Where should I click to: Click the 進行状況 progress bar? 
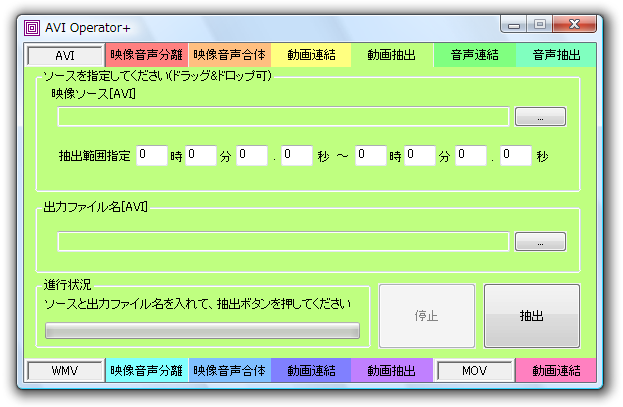pos(202,331)
